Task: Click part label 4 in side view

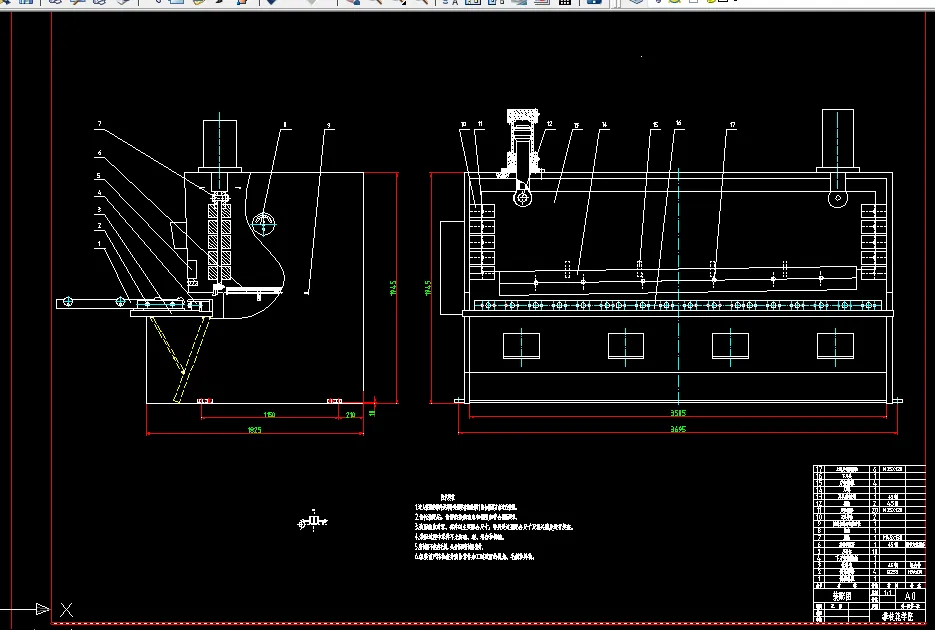Action: click(x=99, y=193)
